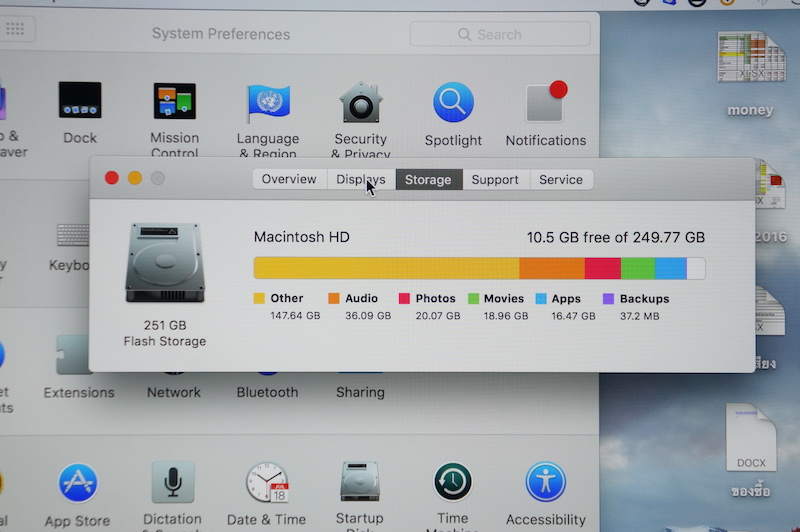Screen dimensions: 800x532
Task: Open Dictation & Speech microphone icon
Action: 173,482
